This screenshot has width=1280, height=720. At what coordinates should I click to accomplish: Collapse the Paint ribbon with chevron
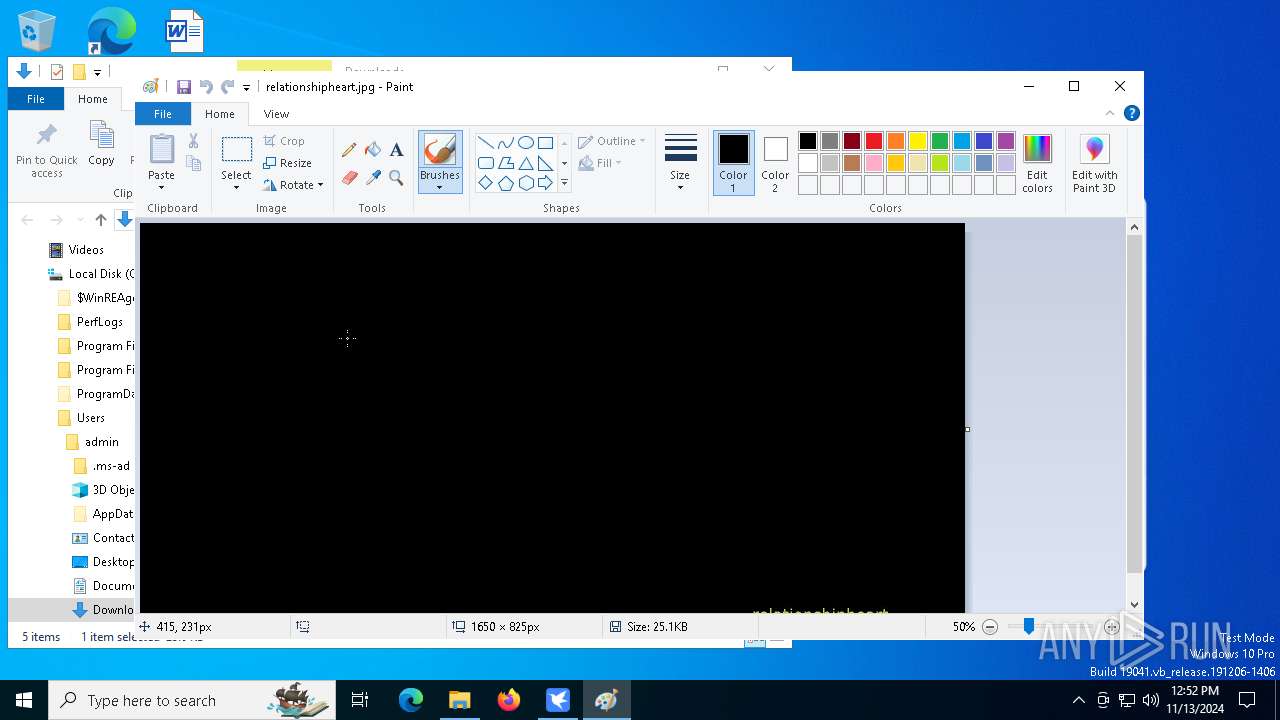click(x=1109, y=113)
